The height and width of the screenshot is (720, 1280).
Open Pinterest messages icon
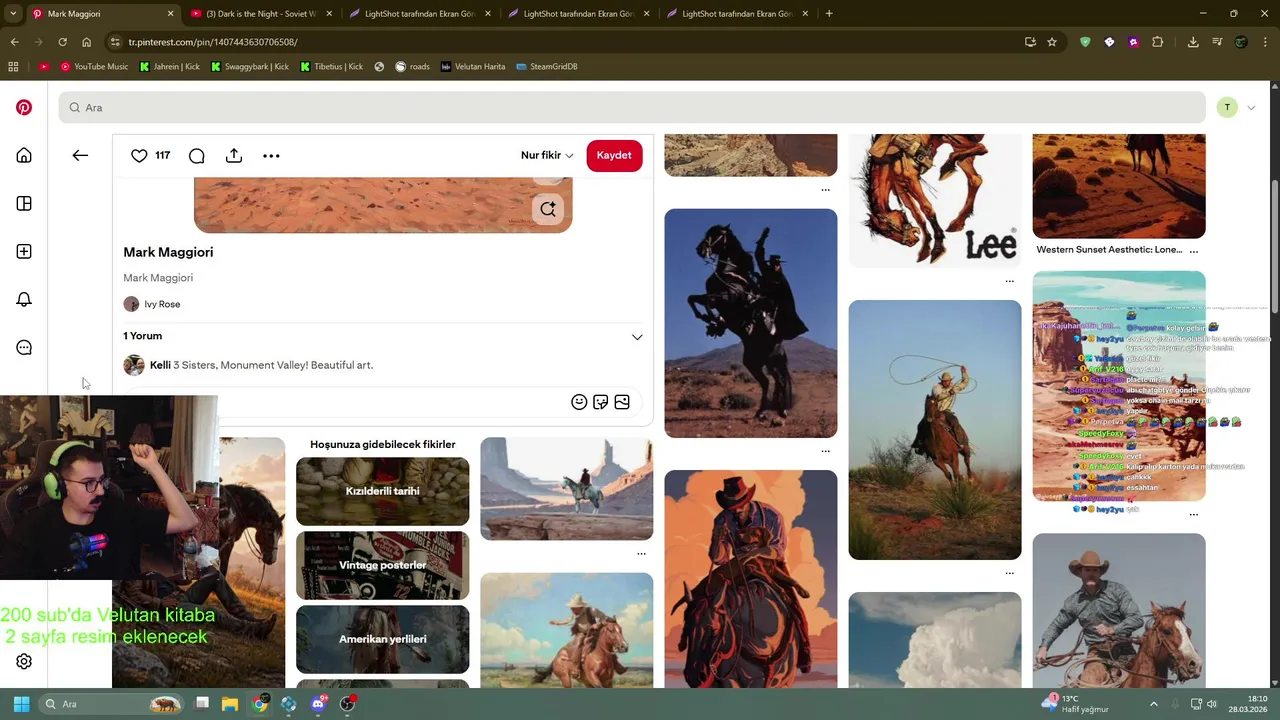pyautogui.click(x=24, y=347)
